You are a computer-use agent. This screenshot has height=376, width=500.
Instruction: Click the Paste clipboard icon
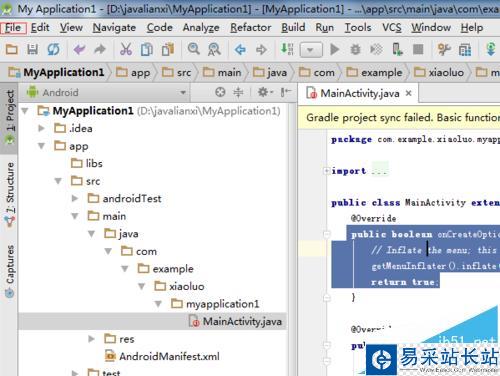168,49
